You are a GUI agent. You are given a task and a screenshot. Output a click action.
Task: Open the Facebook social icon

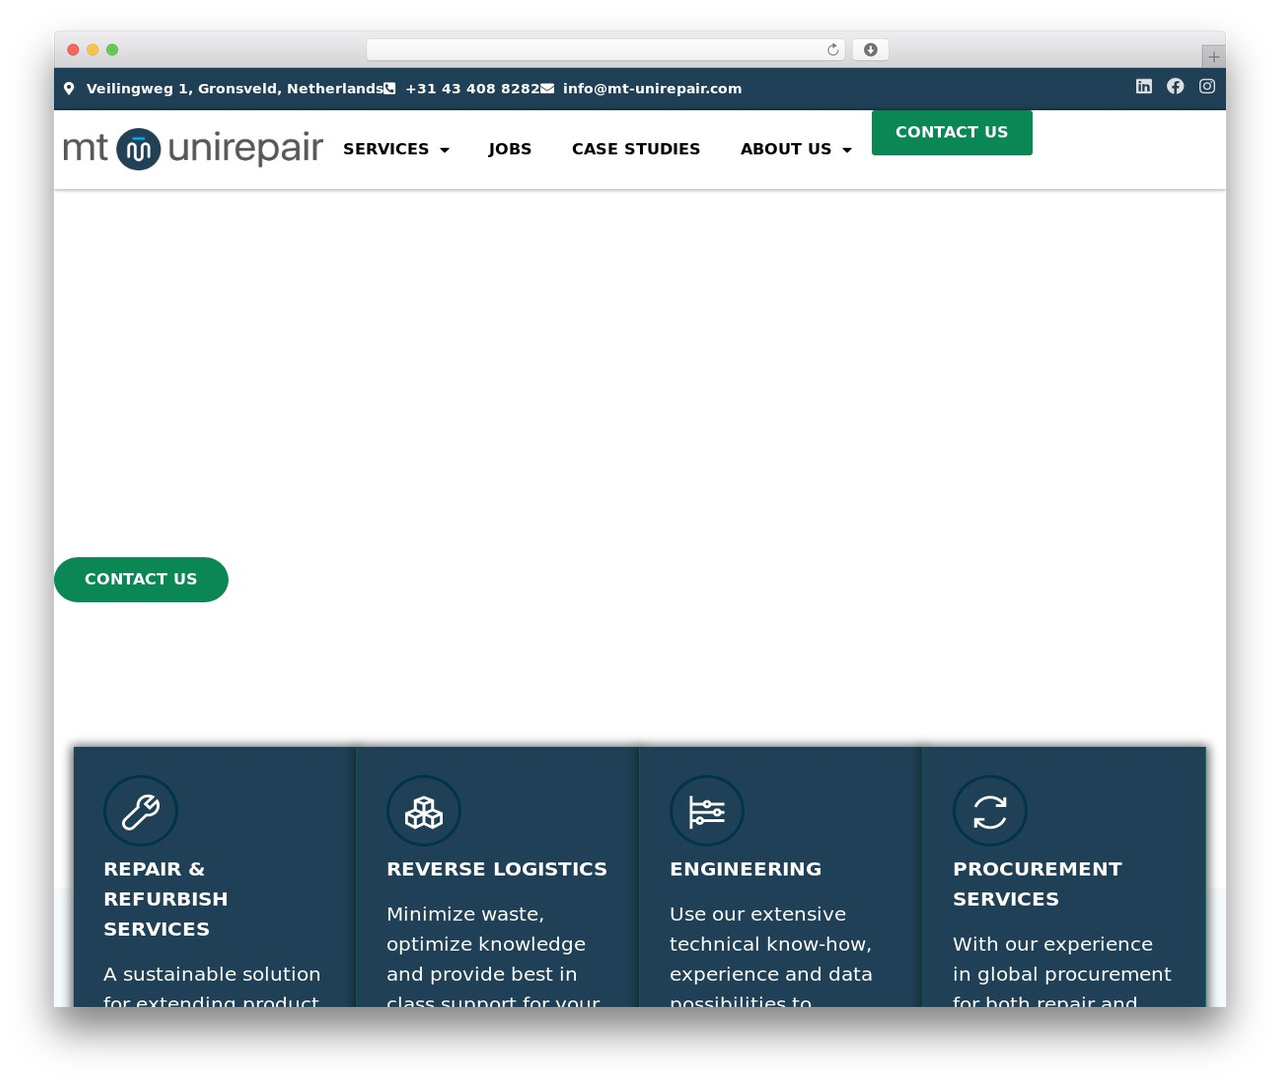[1175, 86]
